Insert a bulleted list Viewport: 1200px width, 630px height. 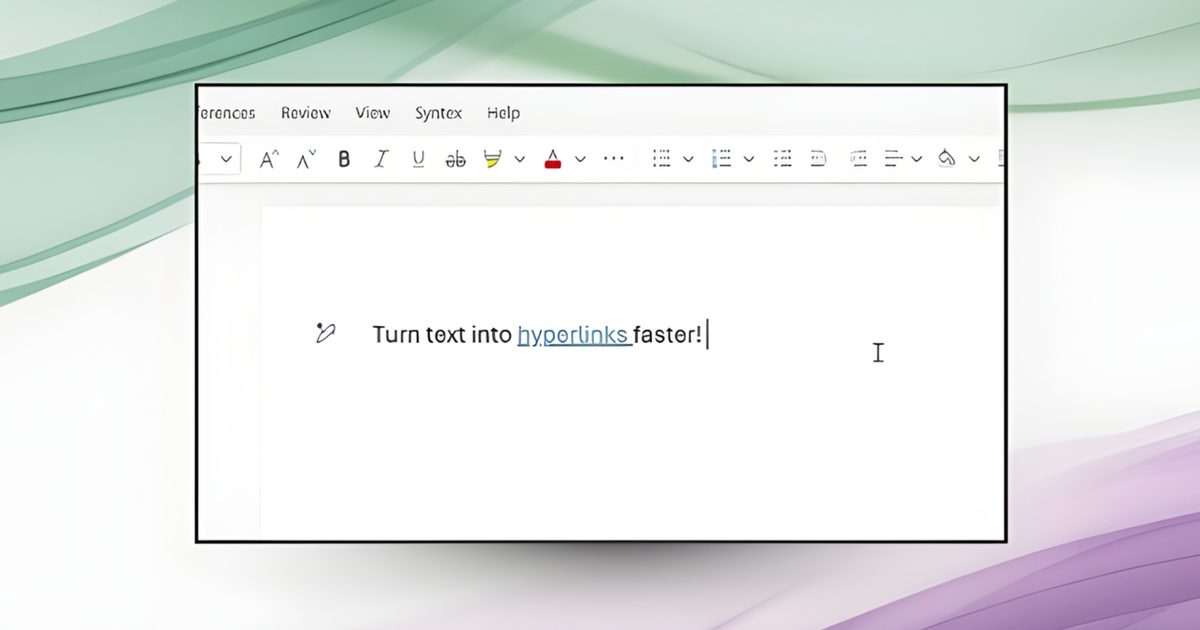[661, 159]
